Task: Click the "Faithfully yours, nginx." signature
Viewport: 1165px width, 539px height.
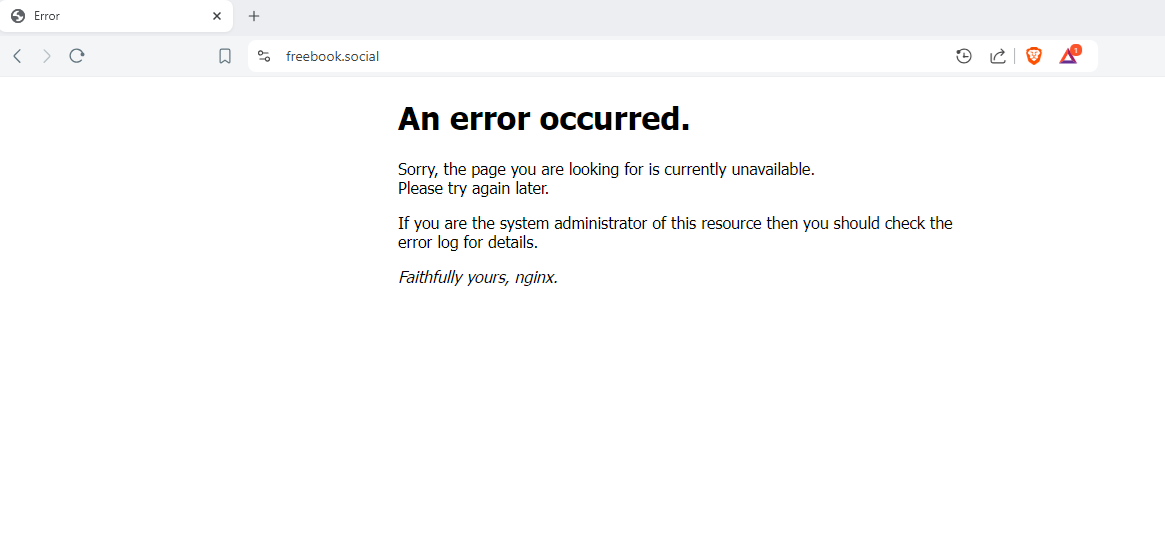Action: [x=478, y=277]
